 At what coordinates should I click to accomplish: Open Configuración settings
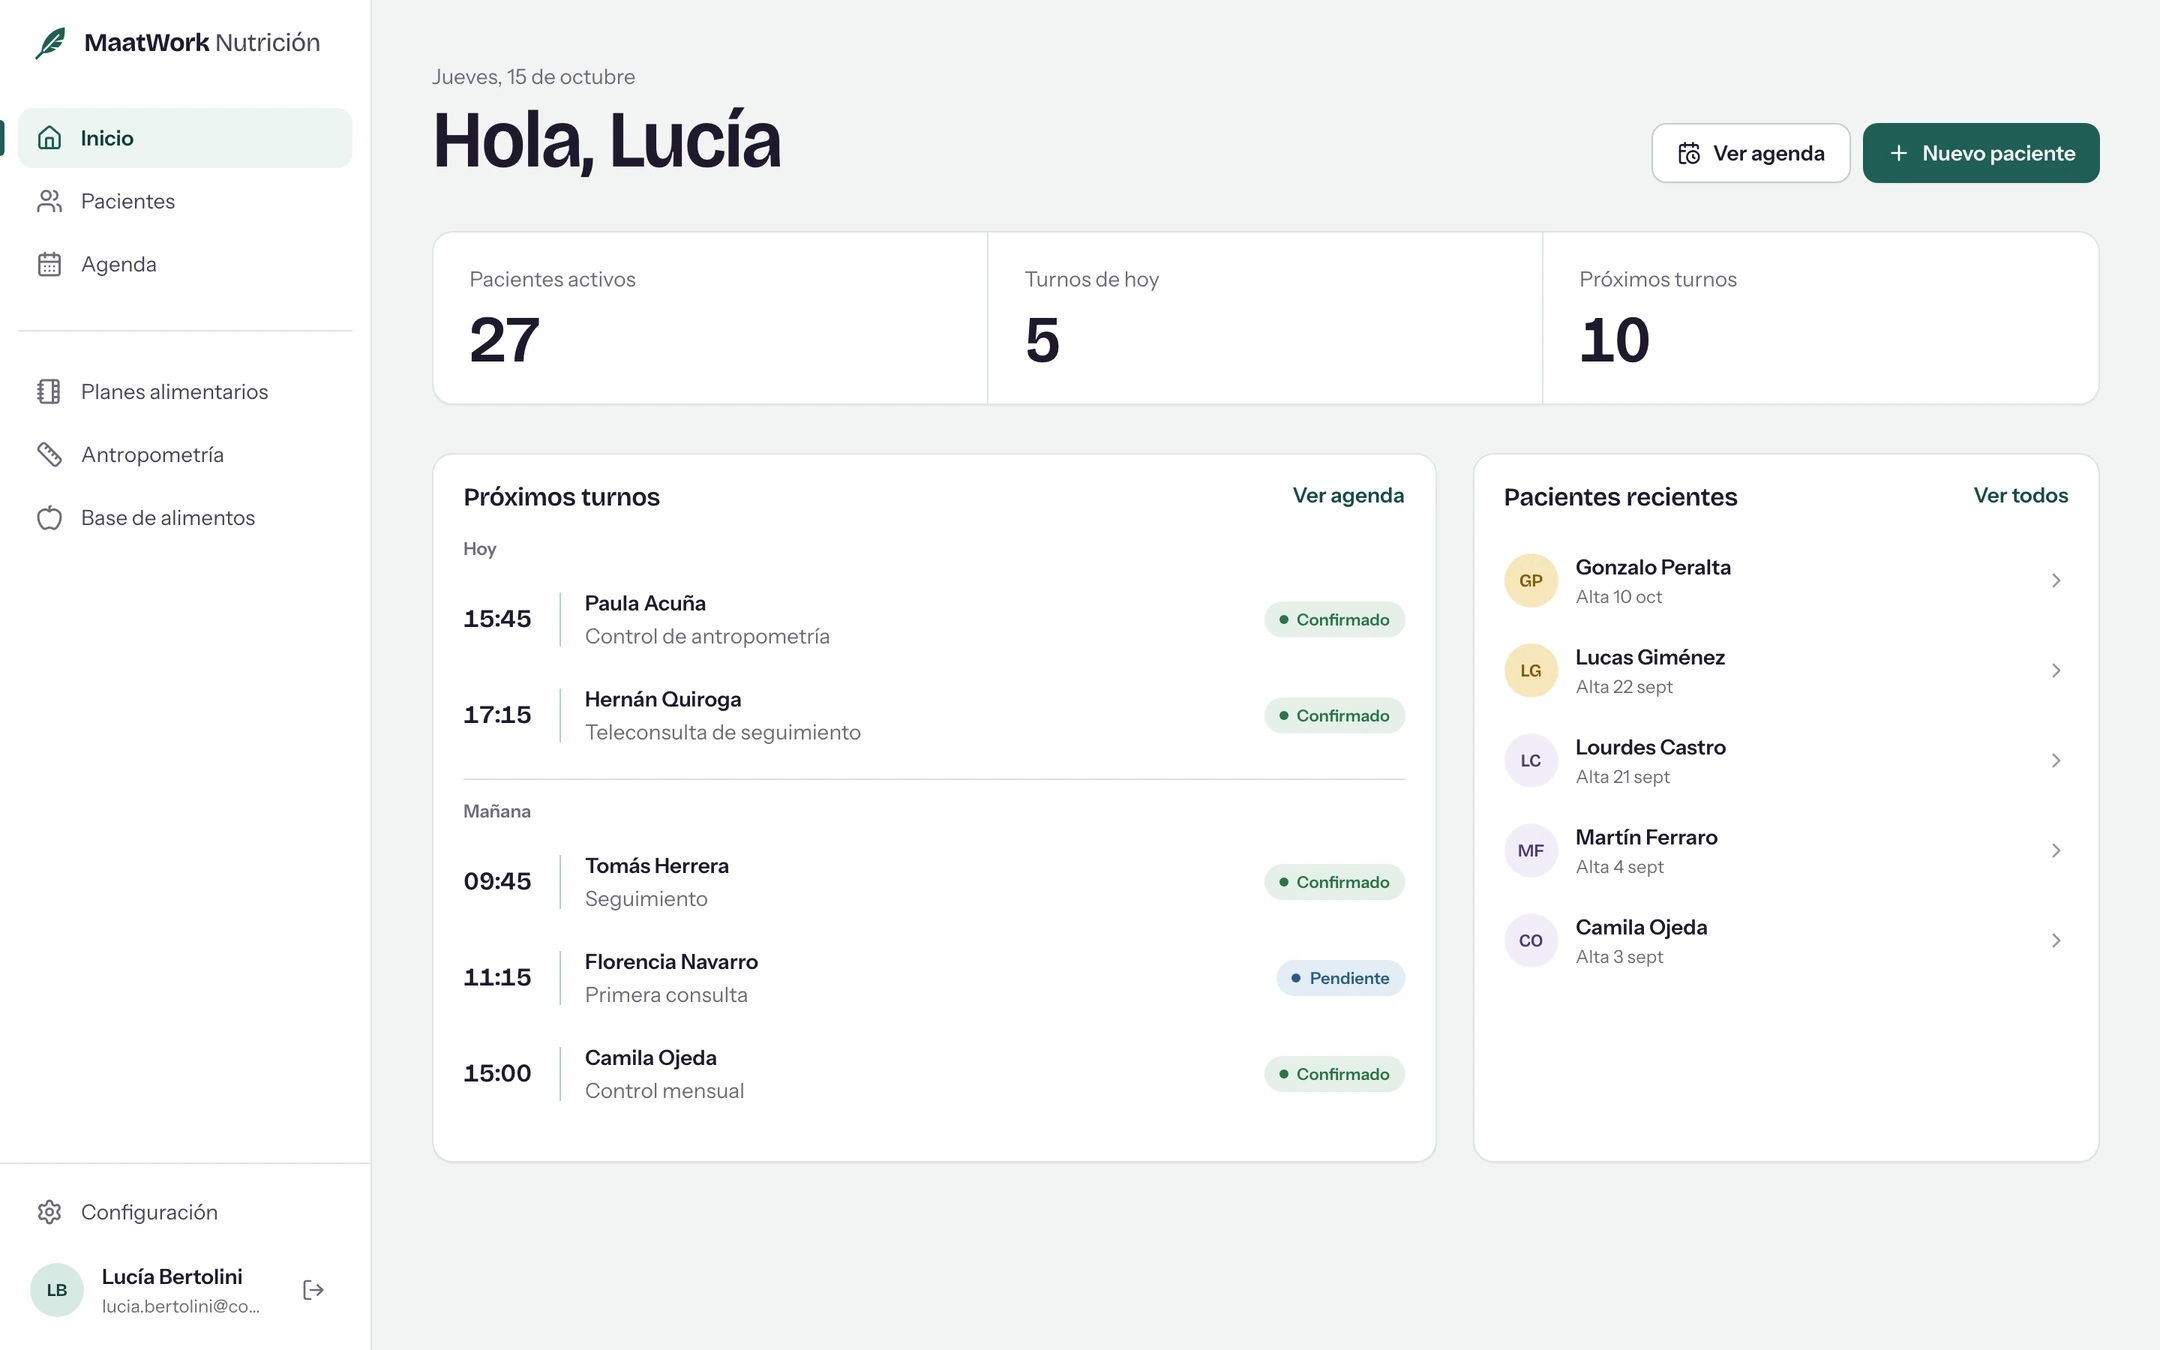pyautogui.click(x=185, y=1212)
